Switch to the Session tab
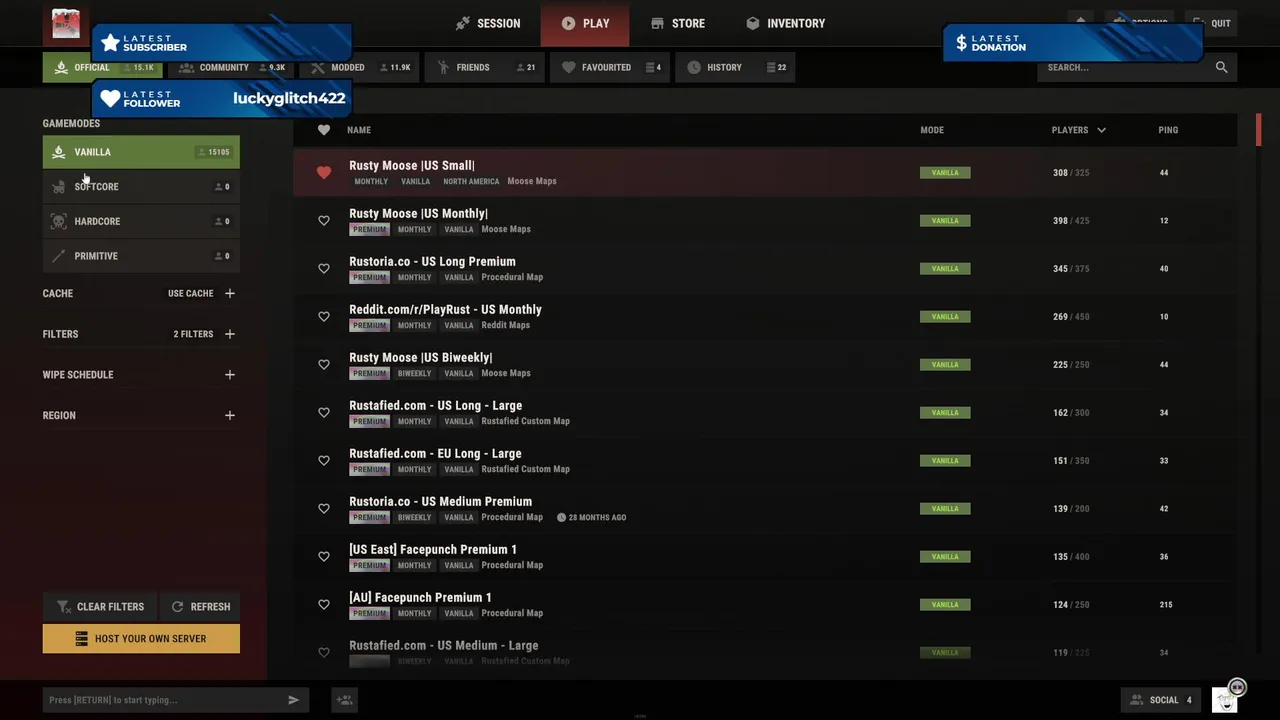 pos(488,23)
